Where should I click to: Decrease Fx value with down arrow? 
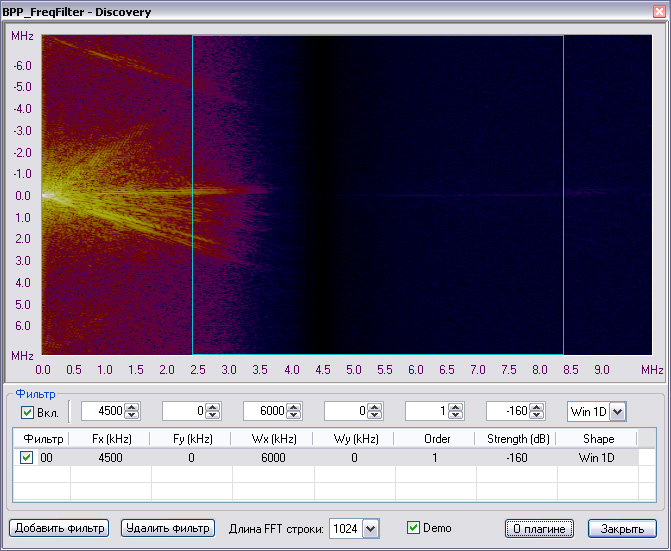click(132, 415)
